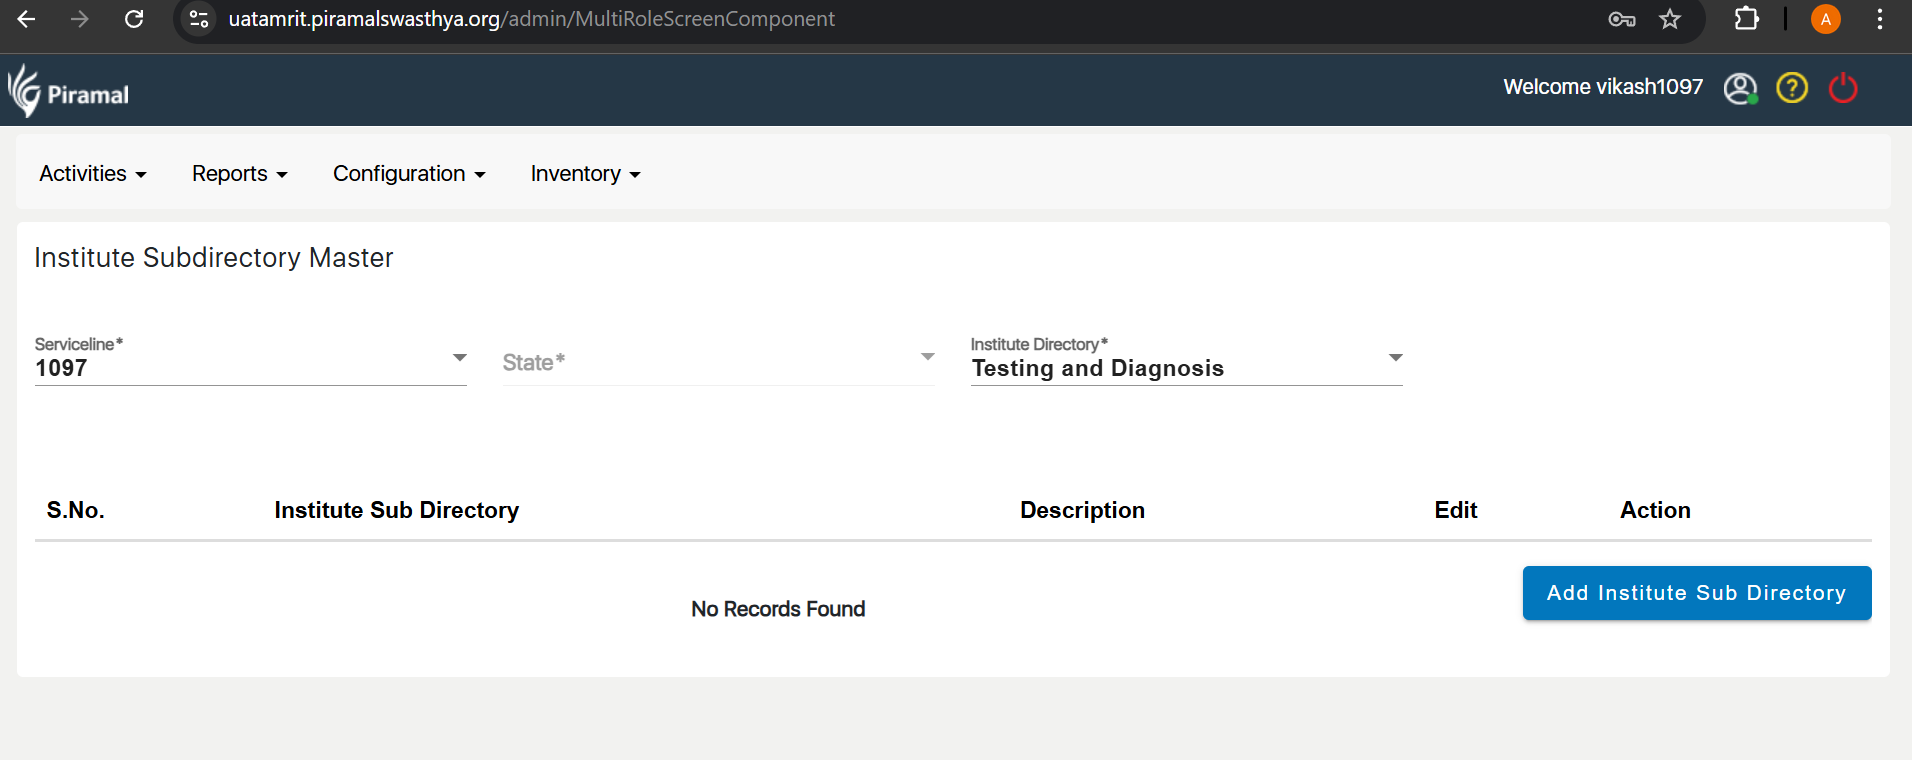Open the Reports menu
Screen dimensions: 1912x760
239,174
